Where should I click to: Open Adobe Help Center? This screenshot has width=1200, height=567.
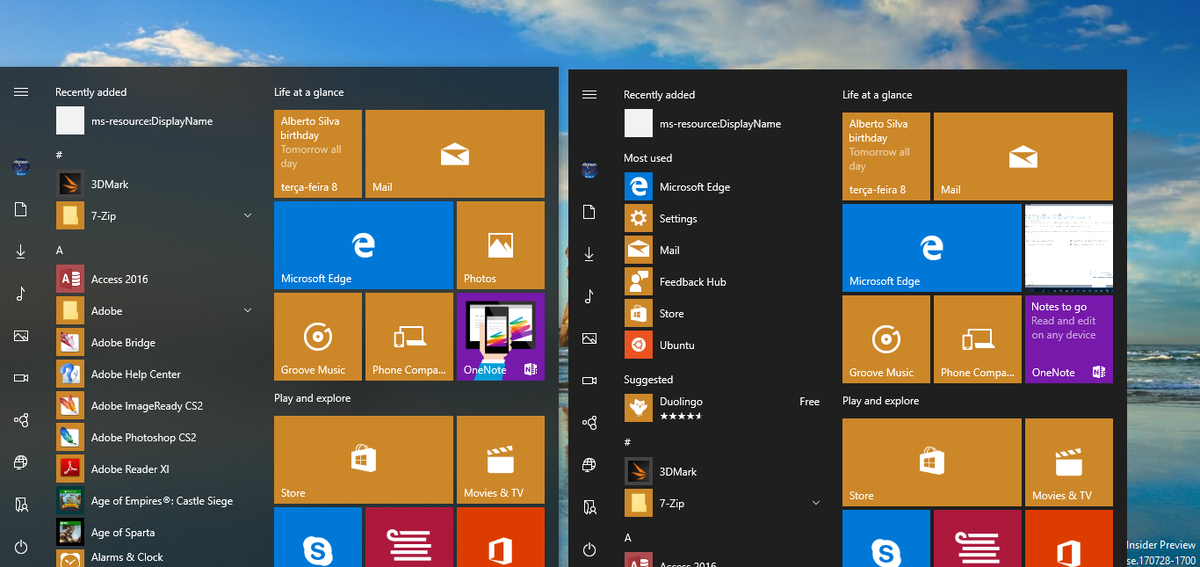155,374
